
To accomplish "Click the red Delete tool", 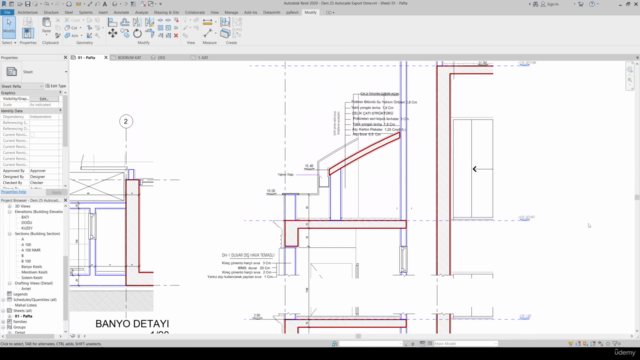I will [176, 36].
